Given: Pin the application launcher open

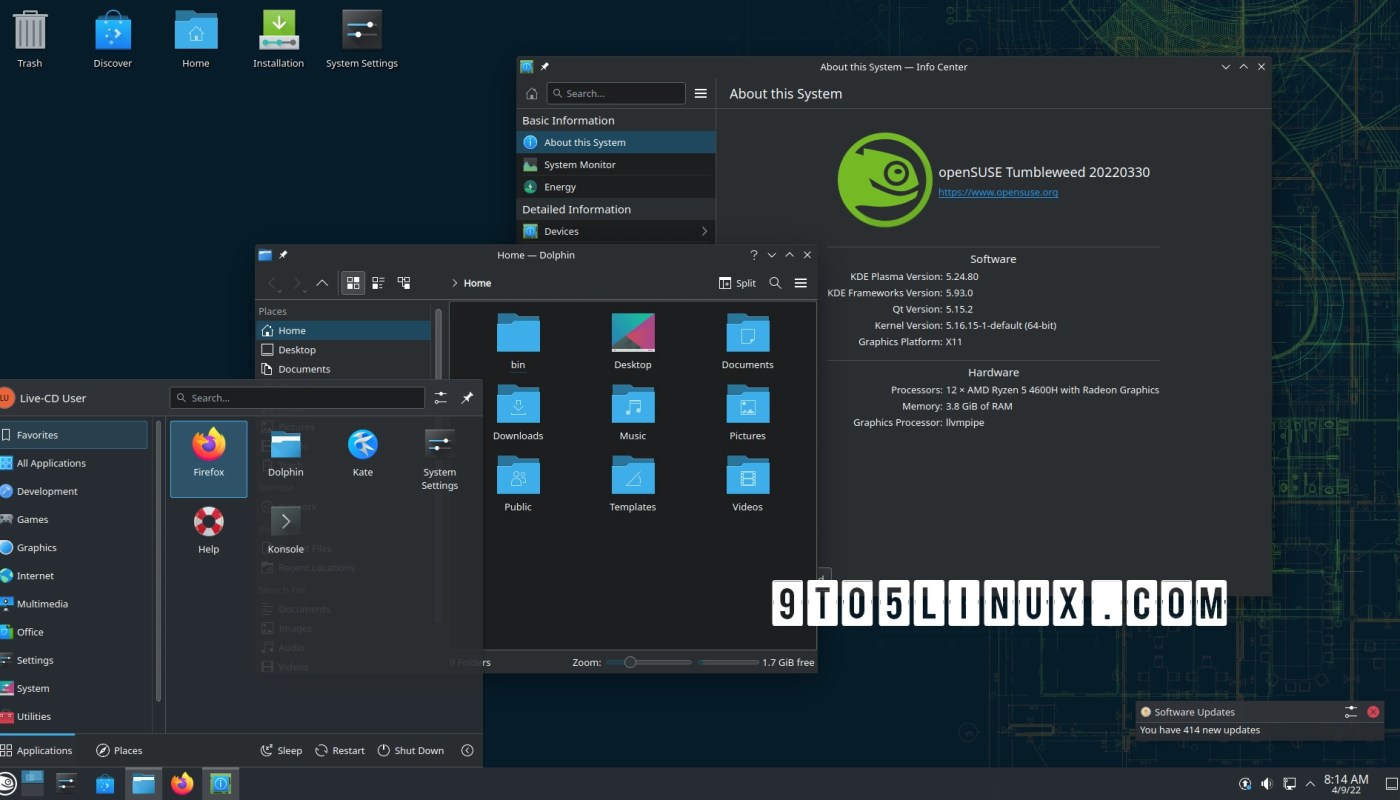Looking at the screenshot, I should pyautogui.click(x=467, y=398).
